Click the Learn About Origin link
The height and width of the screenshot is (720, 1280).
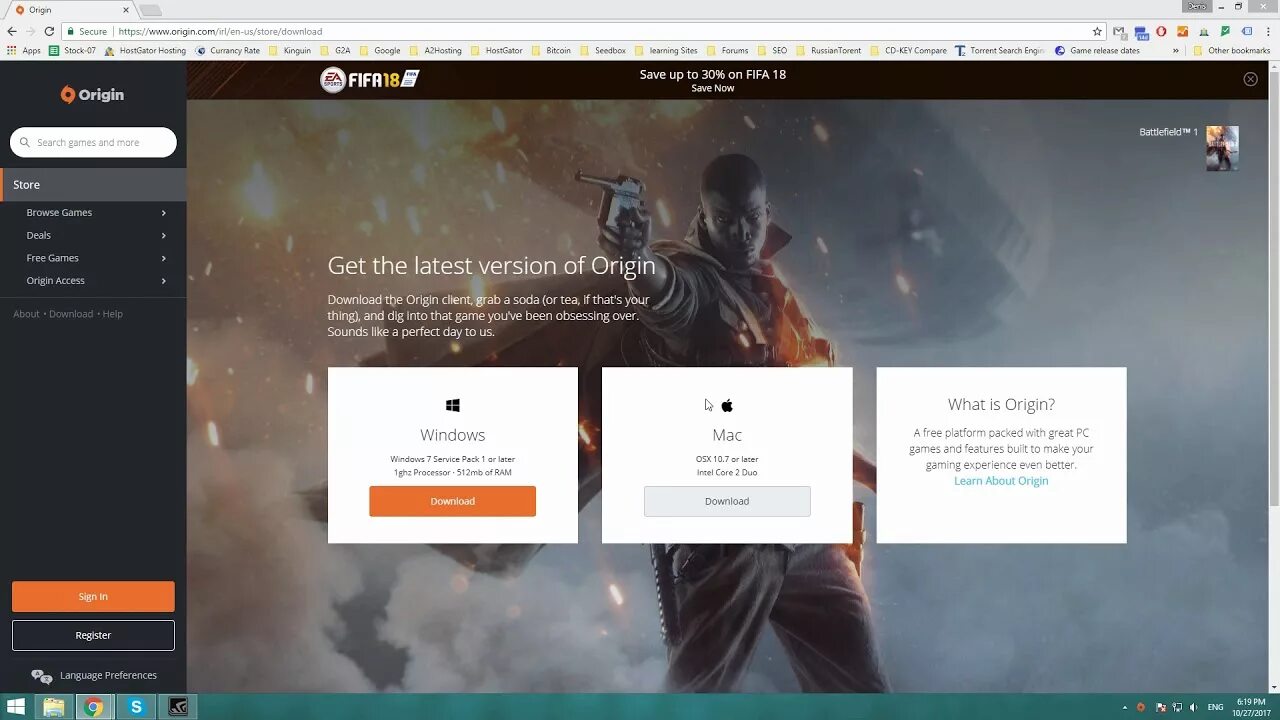pyautogui.click(x=1001, y=481)
